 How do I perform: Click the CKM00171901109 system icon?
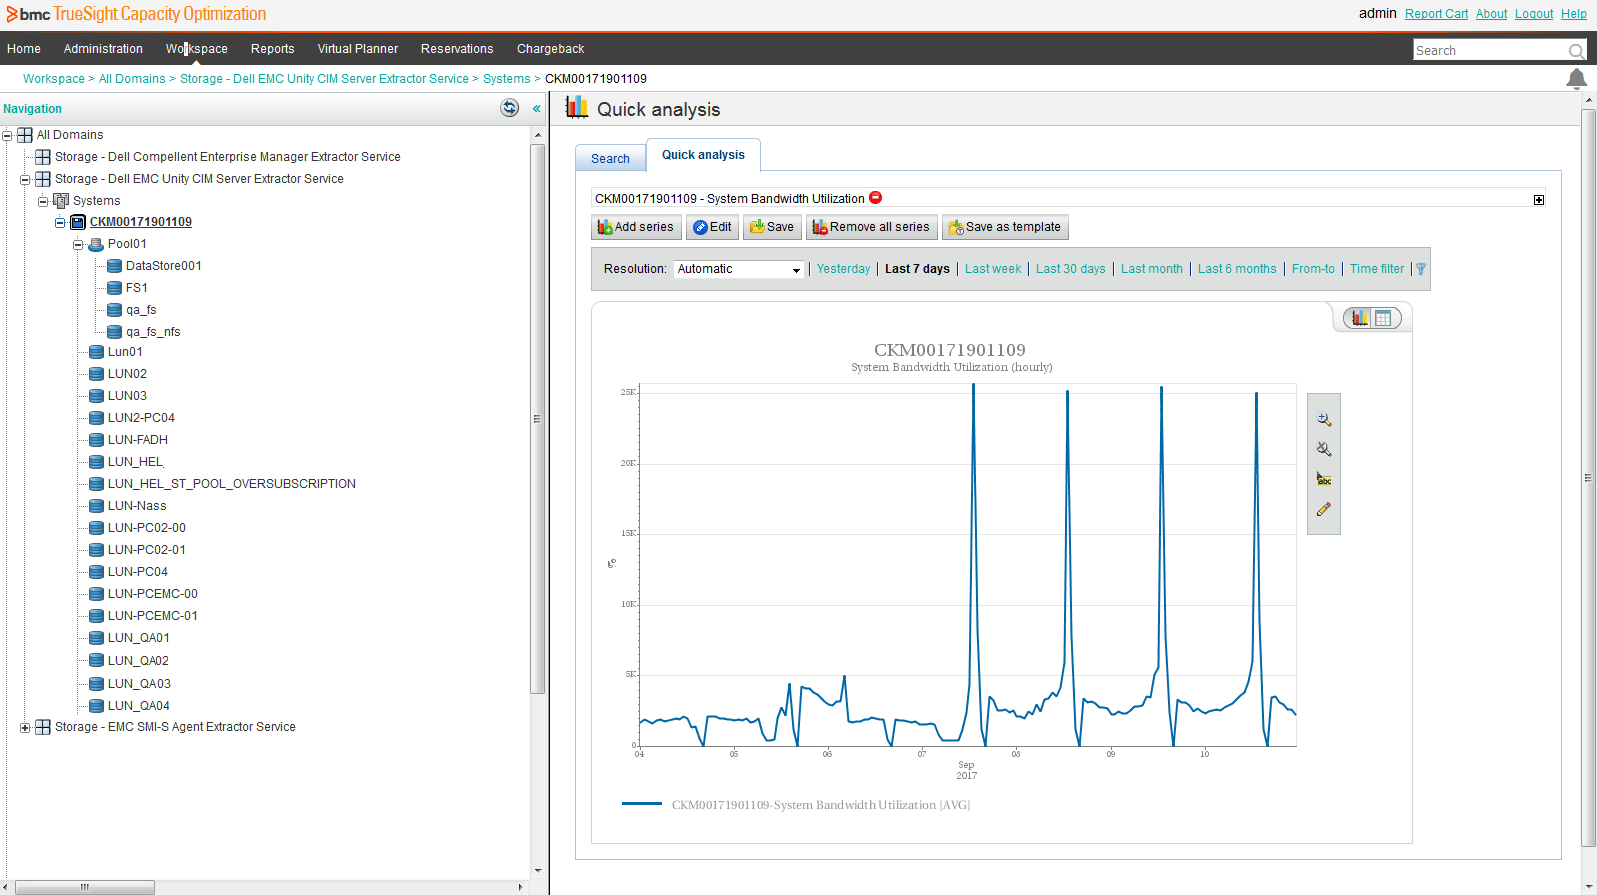click(x=79, y=222)
